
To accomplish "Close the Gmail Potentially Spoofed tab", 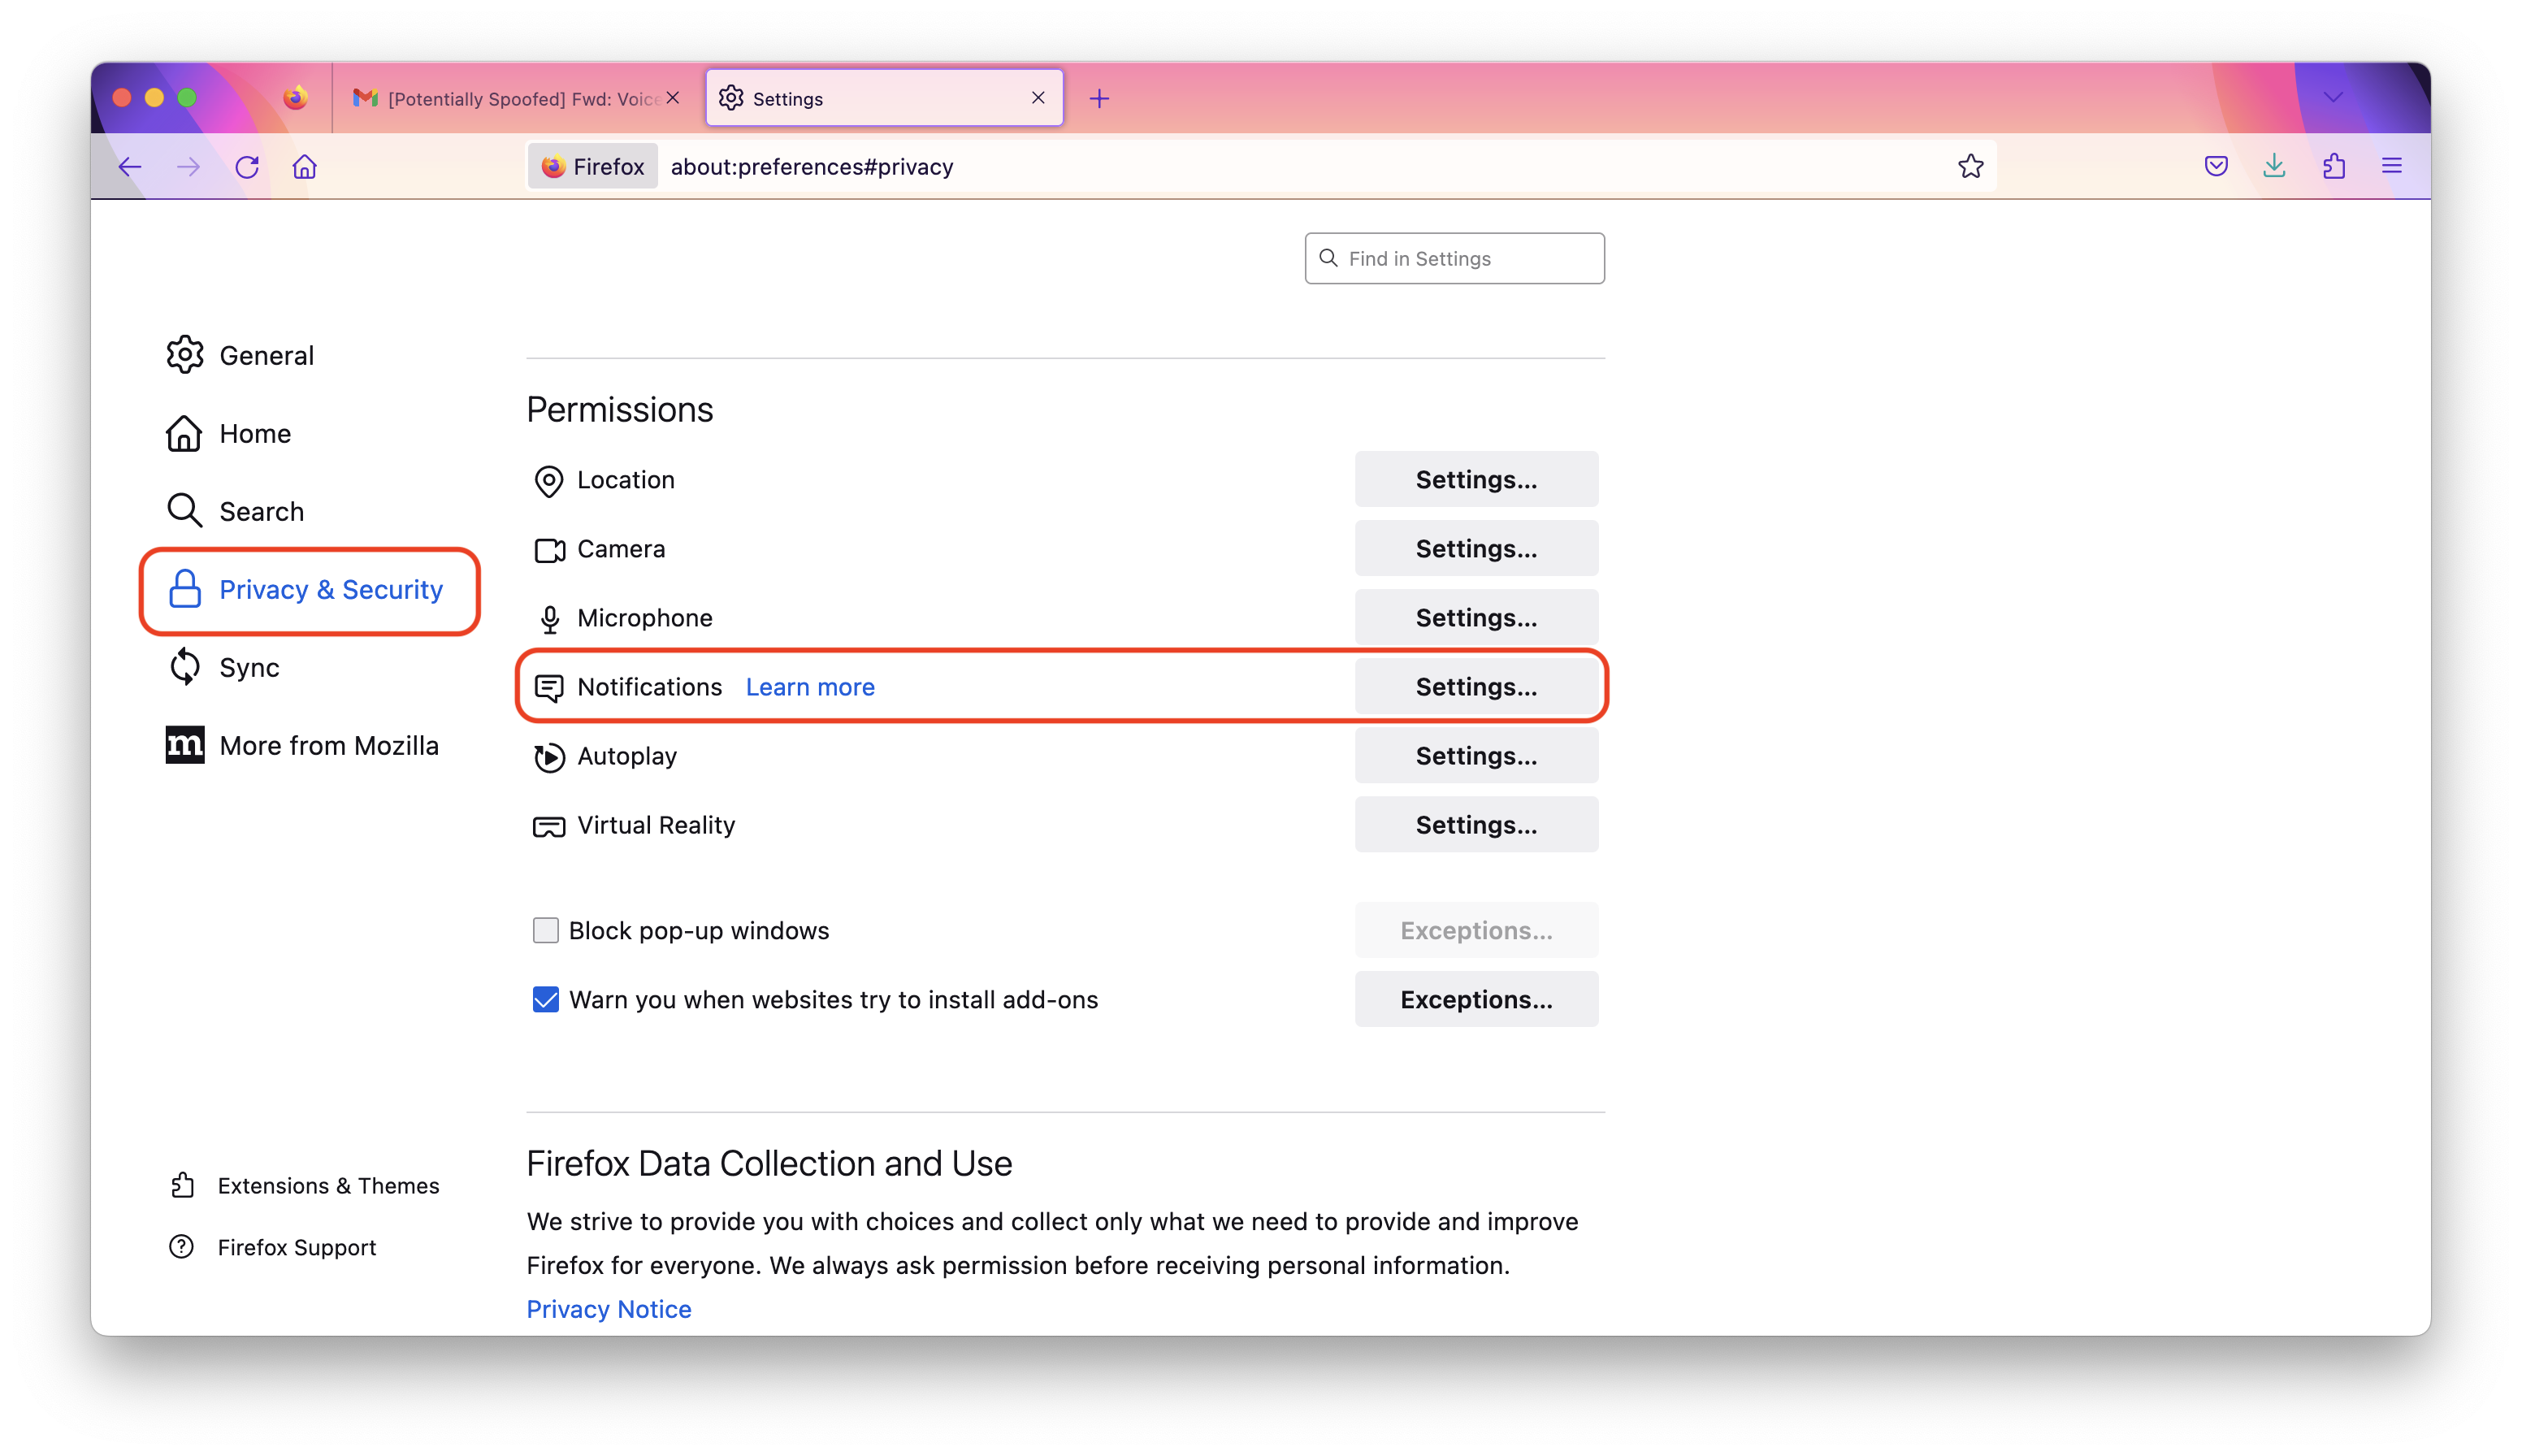I will click(x=673, y=98).
